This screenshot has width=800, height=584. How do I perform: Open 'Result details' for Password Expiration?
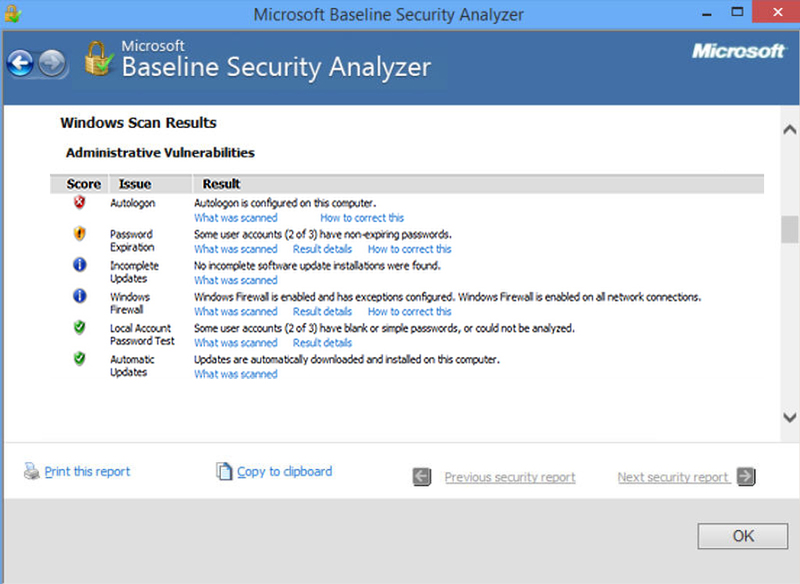(322, 249)
